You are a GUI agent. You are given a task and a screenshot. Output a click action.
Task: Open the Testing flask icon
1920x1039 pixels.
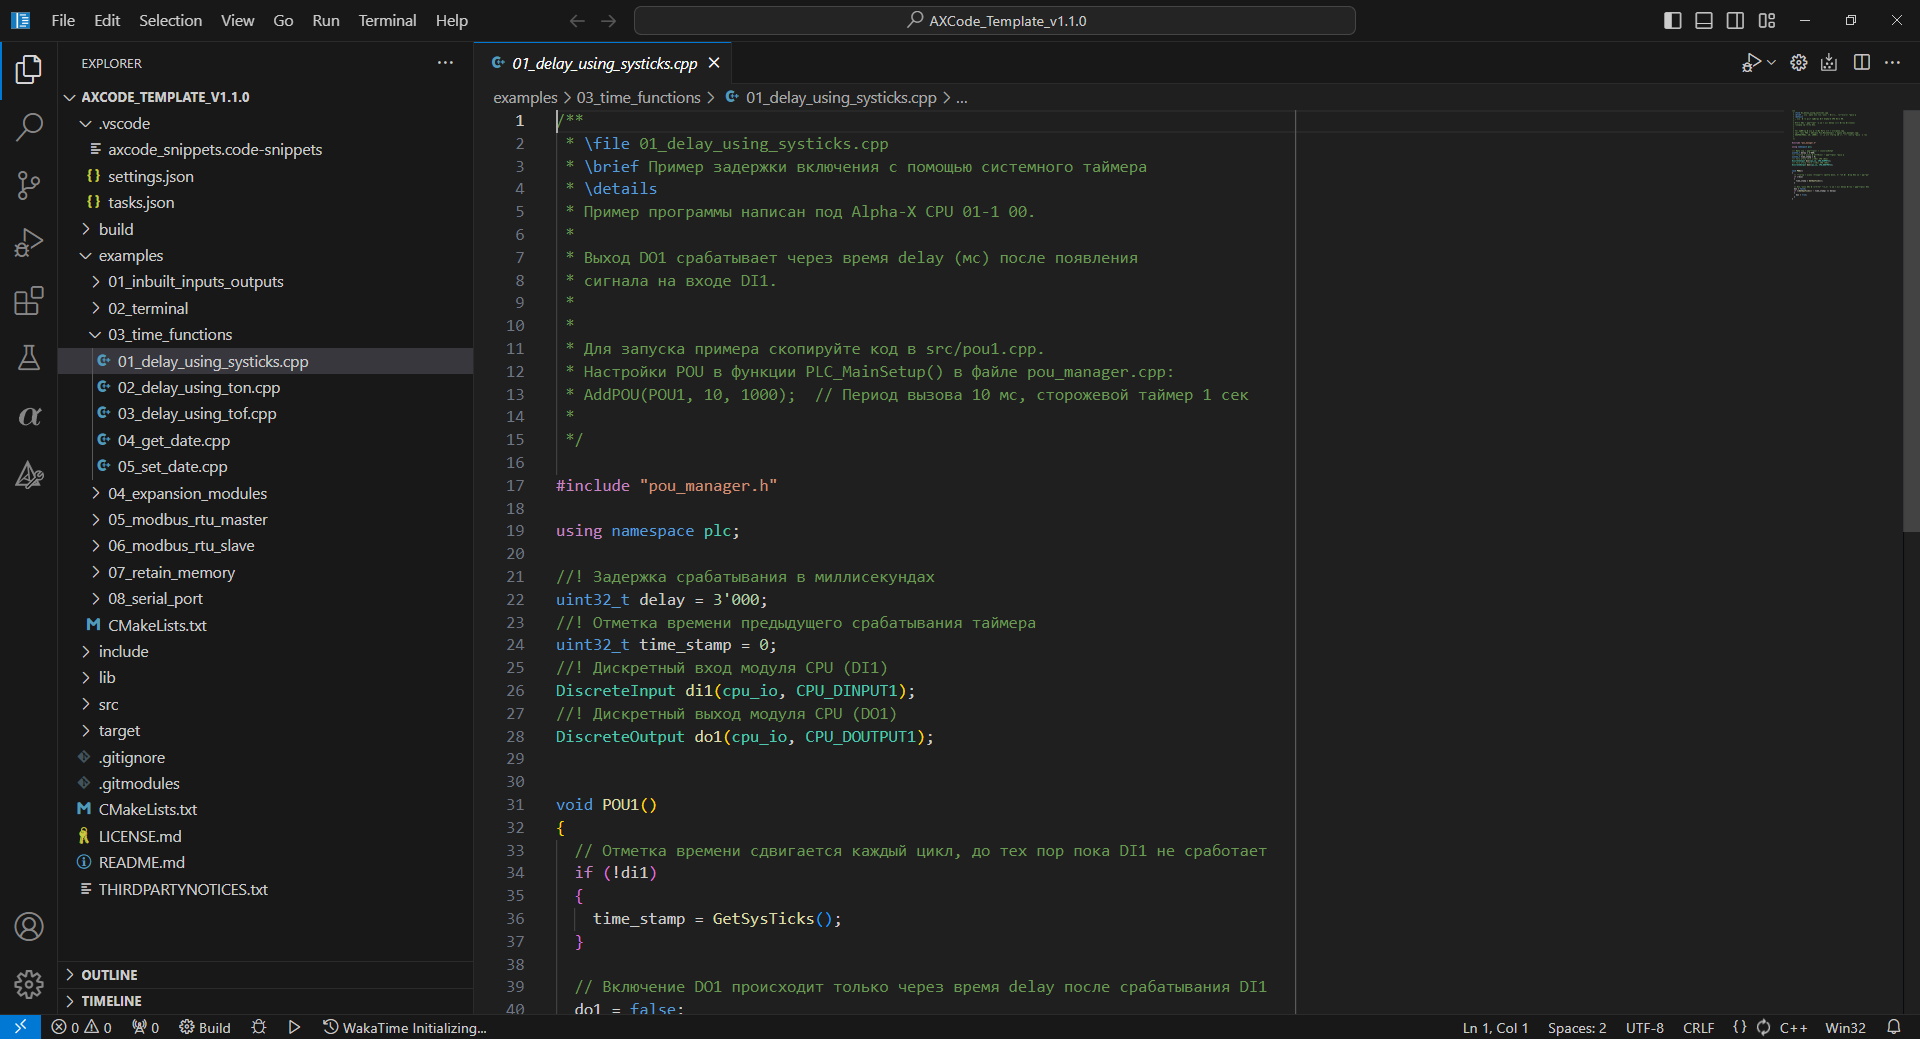(x=29, y=358)
